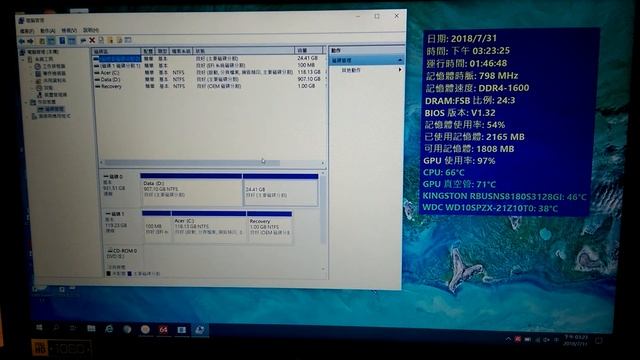The height and width of the screenshot is (360, 640).
Task: Click the Acer (C:) partition block
Action: click(x=209, y=227)
